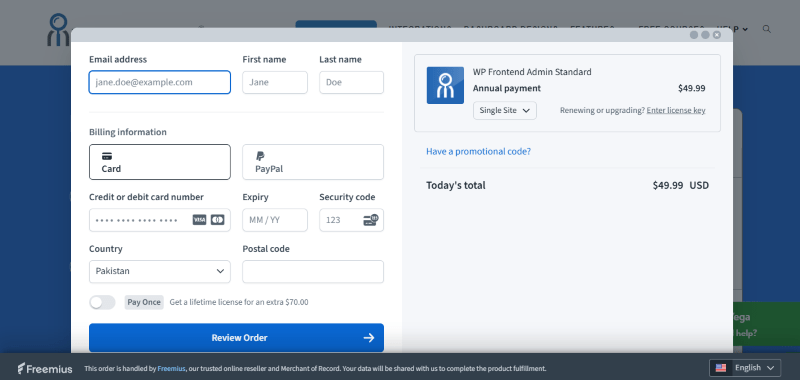Click the Email address input field
800x380 pixels.
160,82
